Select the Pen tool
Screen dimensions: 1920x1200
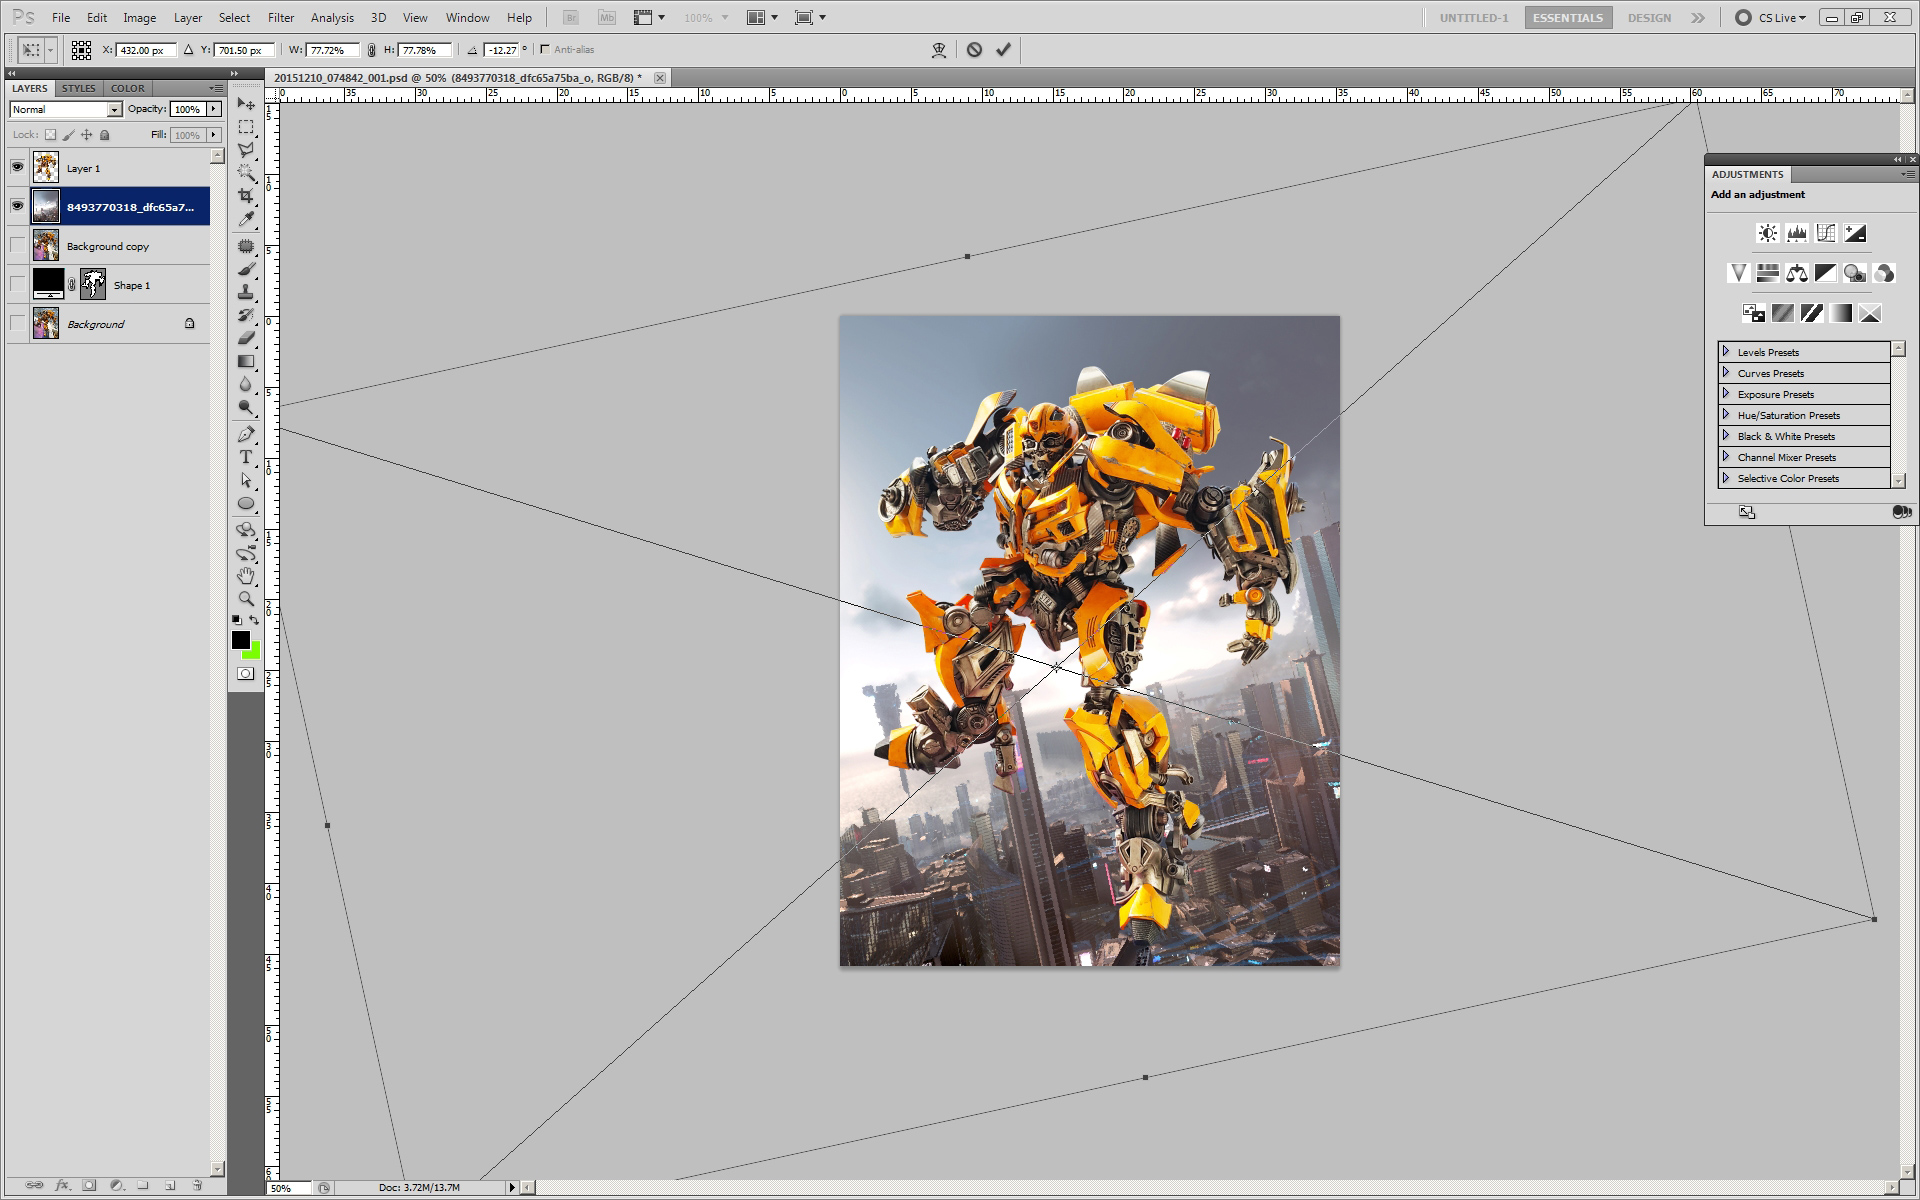pyautogui.click(x=246, y=434)
